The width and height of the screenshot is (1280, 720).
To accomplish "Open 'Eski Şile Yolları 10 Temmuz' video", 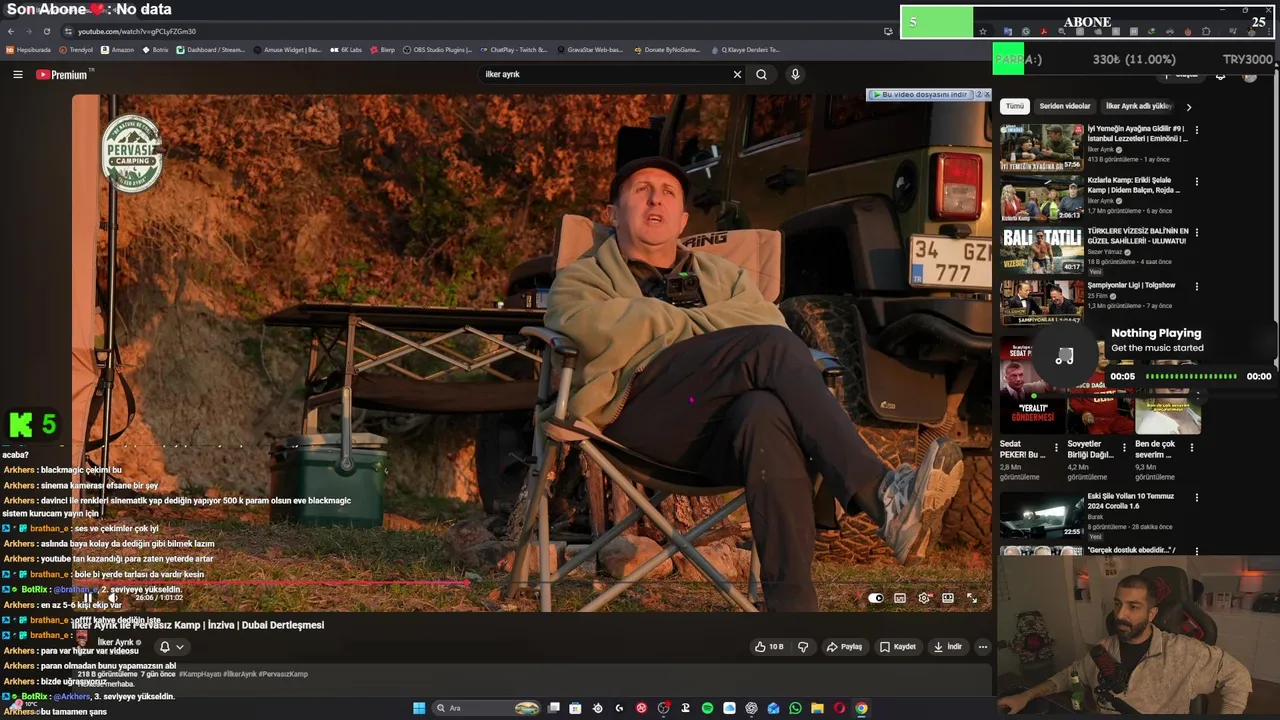I will pyautogui.click(x=1131, y=501).
